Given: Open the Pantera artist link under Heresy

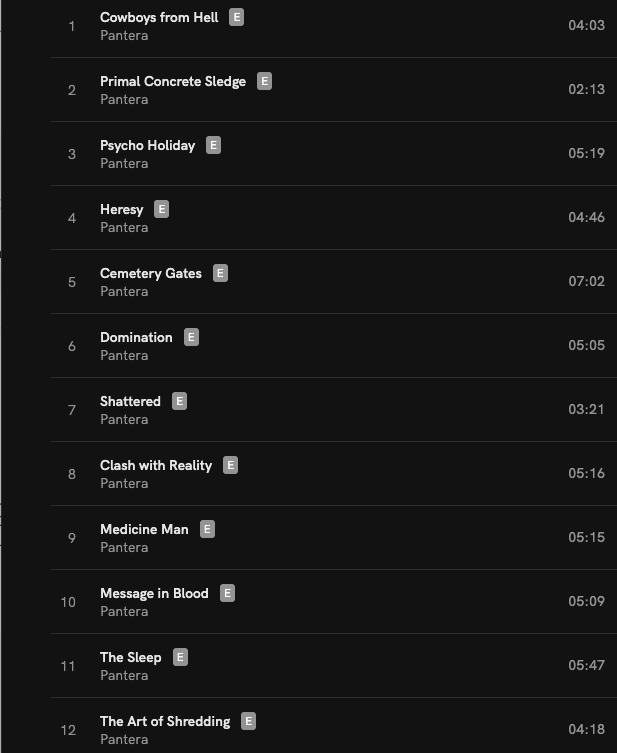Looking at the screenshot, I should coord(124,227).
